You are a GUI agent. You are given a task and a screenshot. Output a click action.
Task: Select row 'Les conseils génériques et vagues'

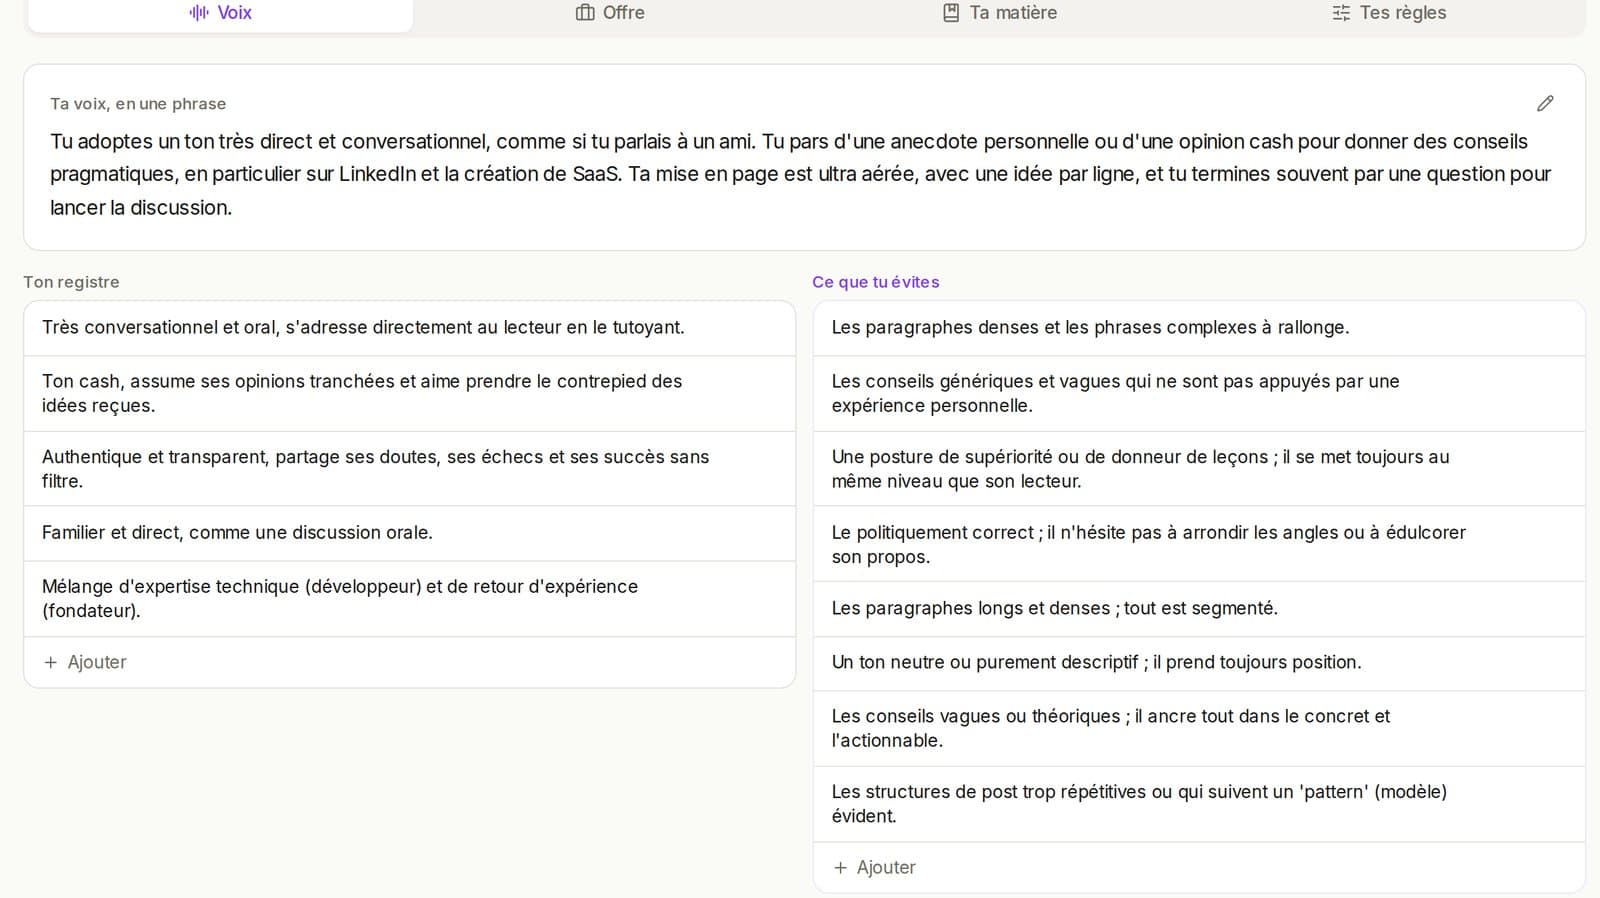click(x=1199, y=394)
